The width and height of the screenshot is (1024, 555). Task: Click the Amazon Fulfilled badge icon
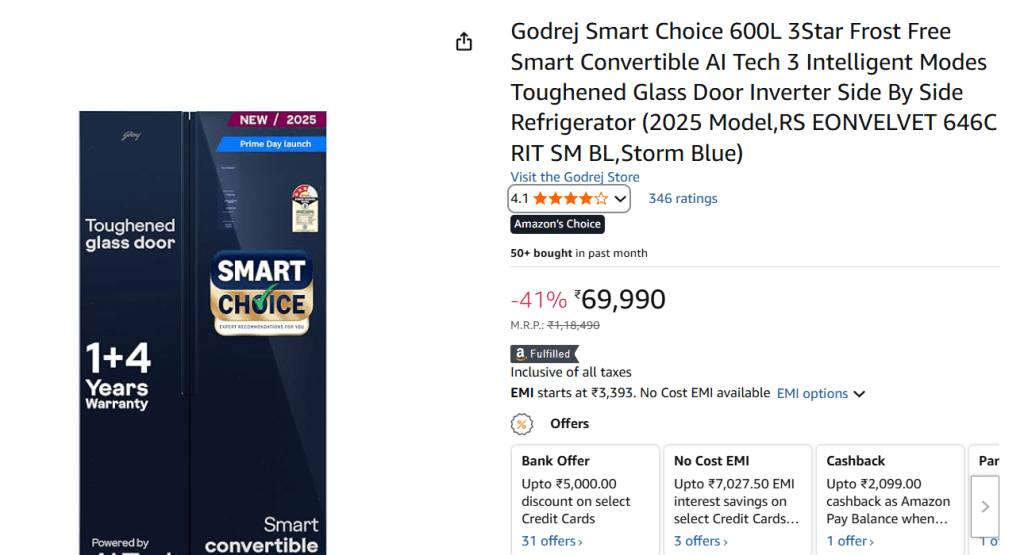pyautogui.click(x=544, y=354)
